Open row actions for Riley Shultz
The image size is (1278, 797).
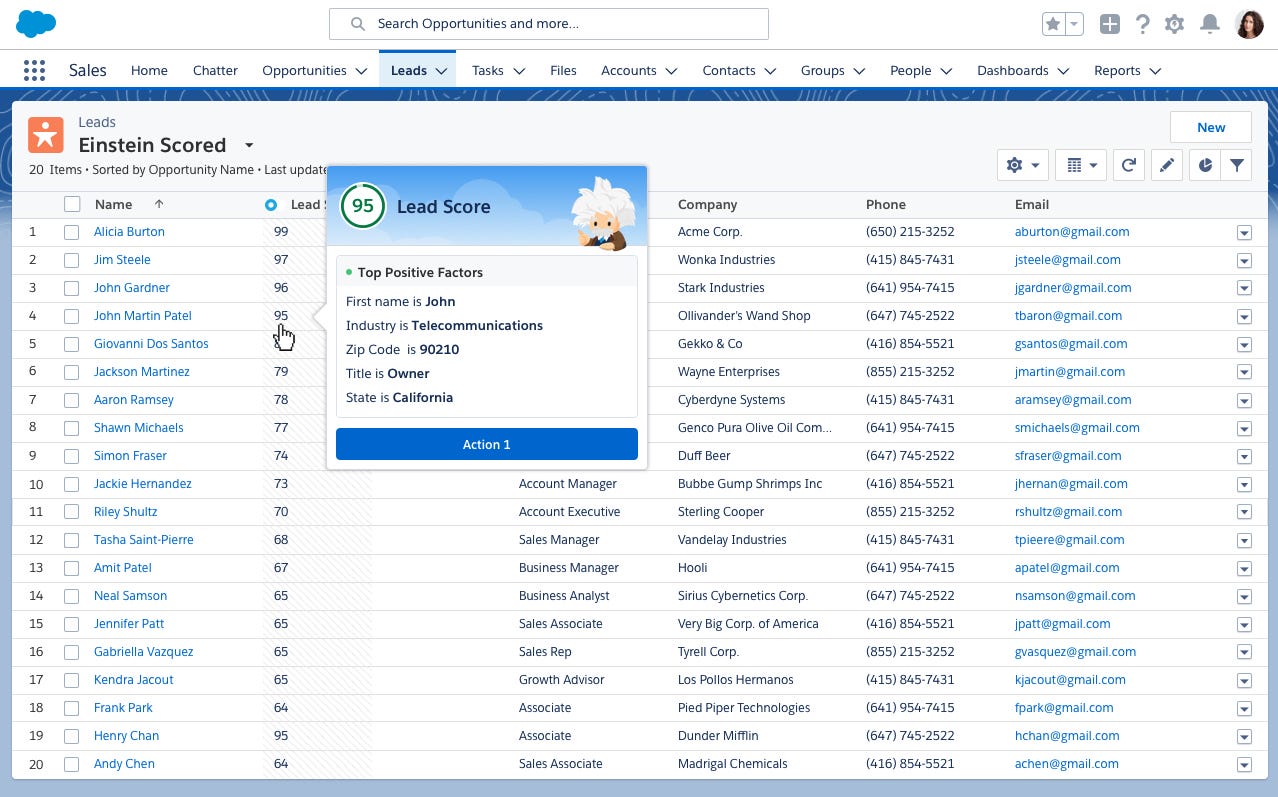[x=1244, y=512]
